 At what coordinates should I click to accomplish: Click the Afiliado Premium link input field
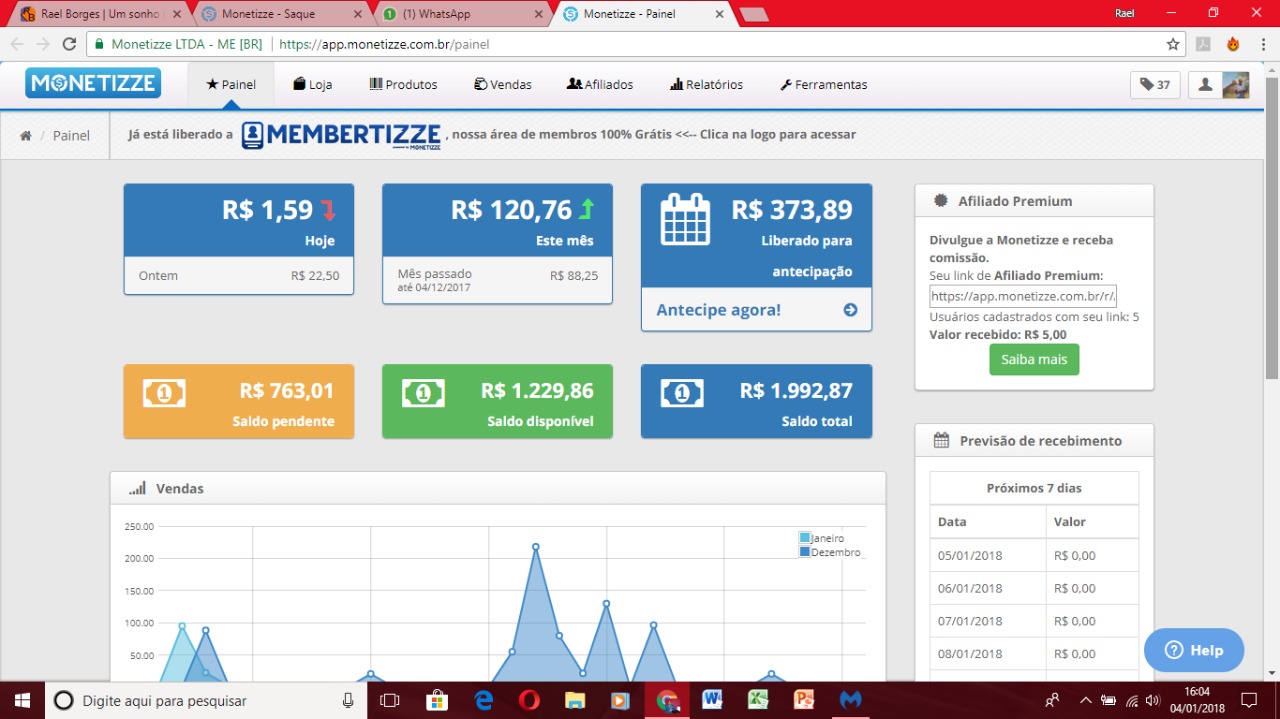coord(1022,296)
